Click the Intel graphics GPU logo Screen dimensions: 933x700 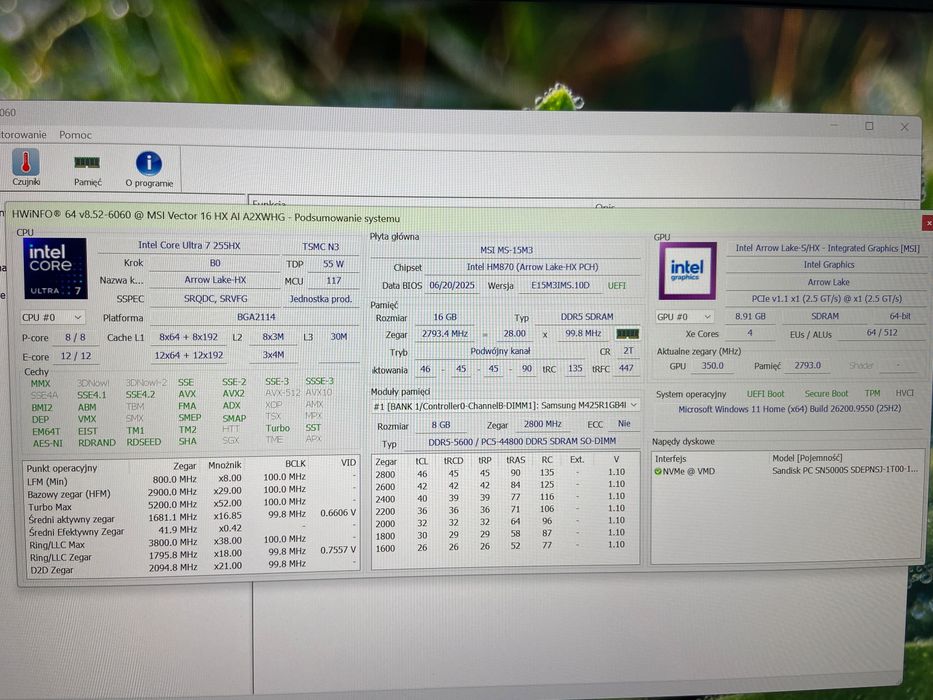click(687, 270)
